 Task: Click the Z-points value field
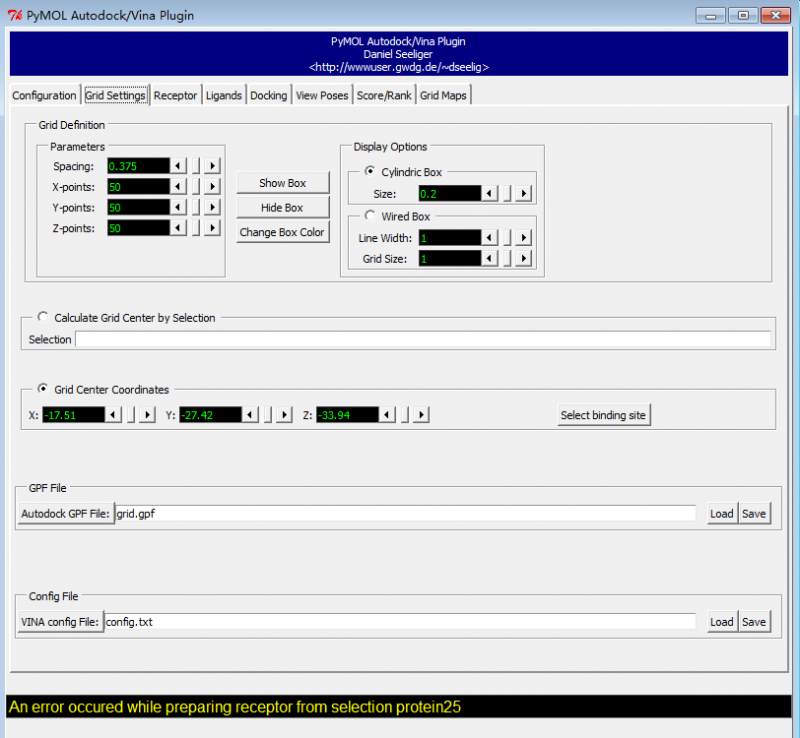click(x=138, y=228)
